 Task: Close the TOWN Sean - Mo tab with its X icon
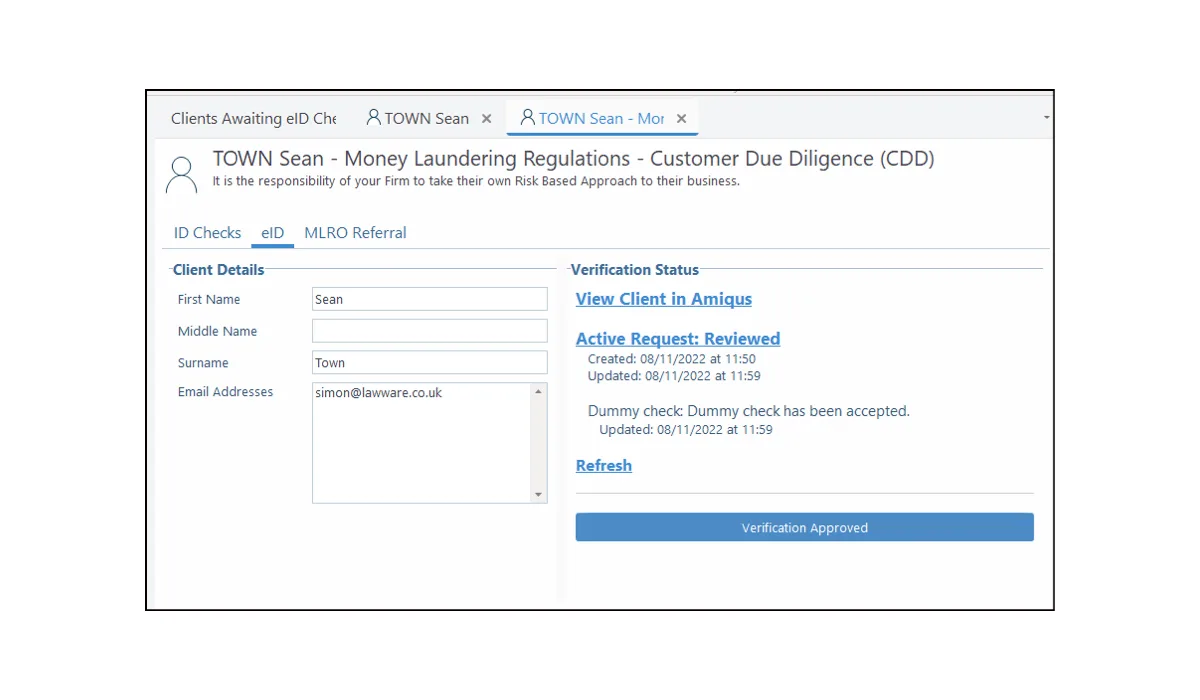(681, 118)
